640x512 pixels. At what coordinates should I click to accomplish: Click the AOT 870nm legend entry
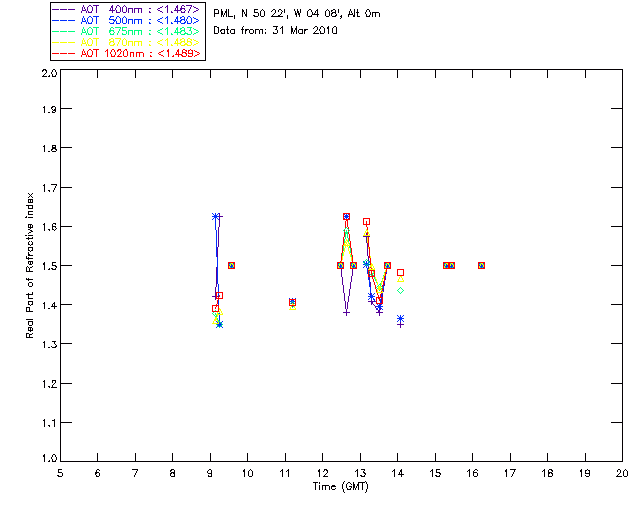pos(127,42)
